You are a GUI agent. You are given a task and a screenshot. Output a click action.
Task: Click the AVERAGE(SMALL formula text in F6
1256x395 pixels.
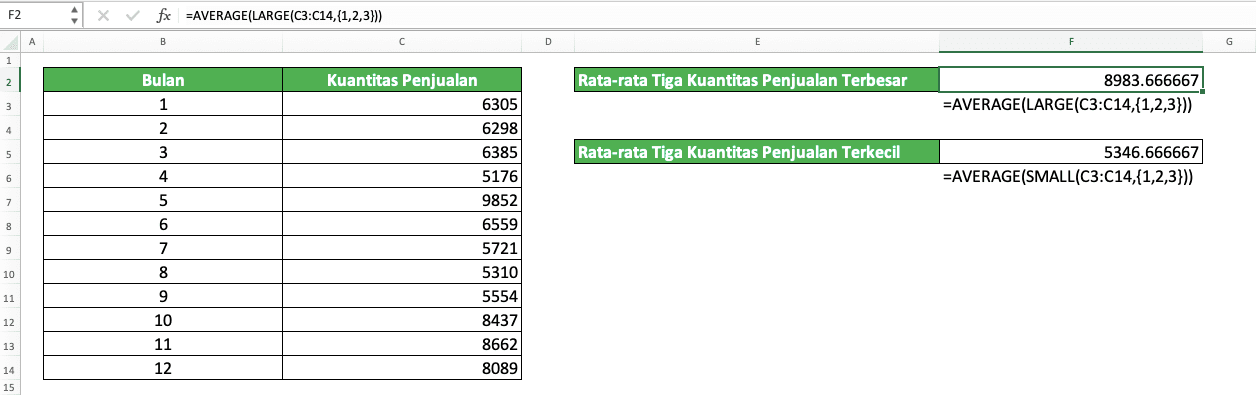tap(1067, 177)
